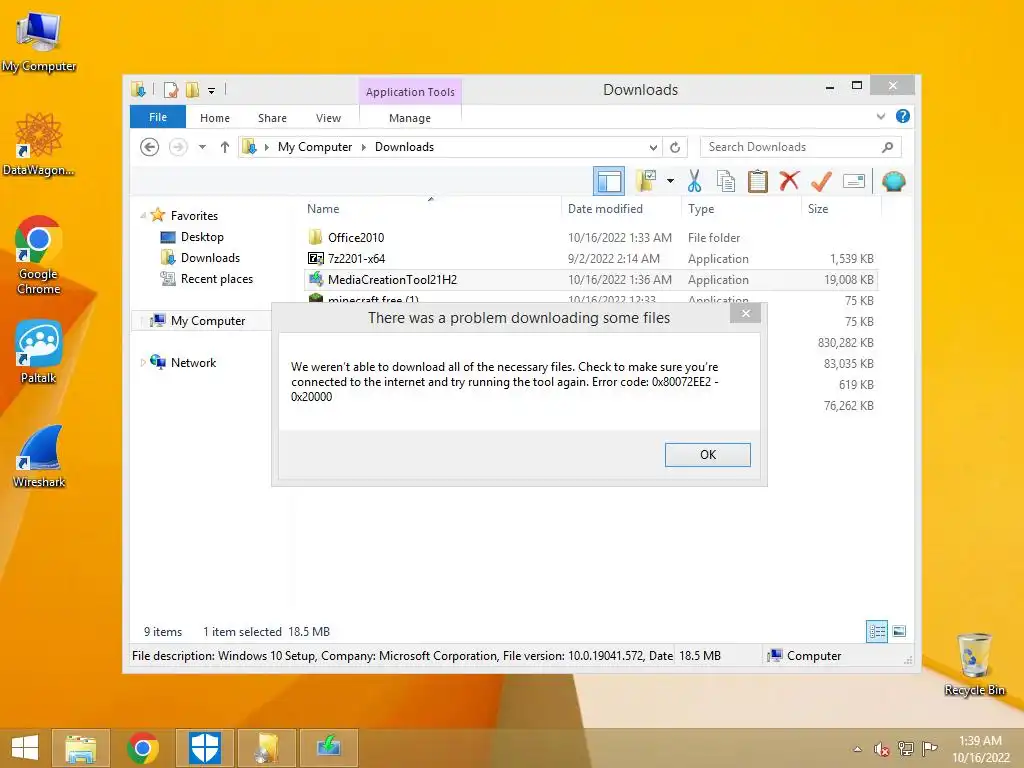Click the network tray icon
The height and width of the screenshot is (768, 1024).
coord(906,748)
